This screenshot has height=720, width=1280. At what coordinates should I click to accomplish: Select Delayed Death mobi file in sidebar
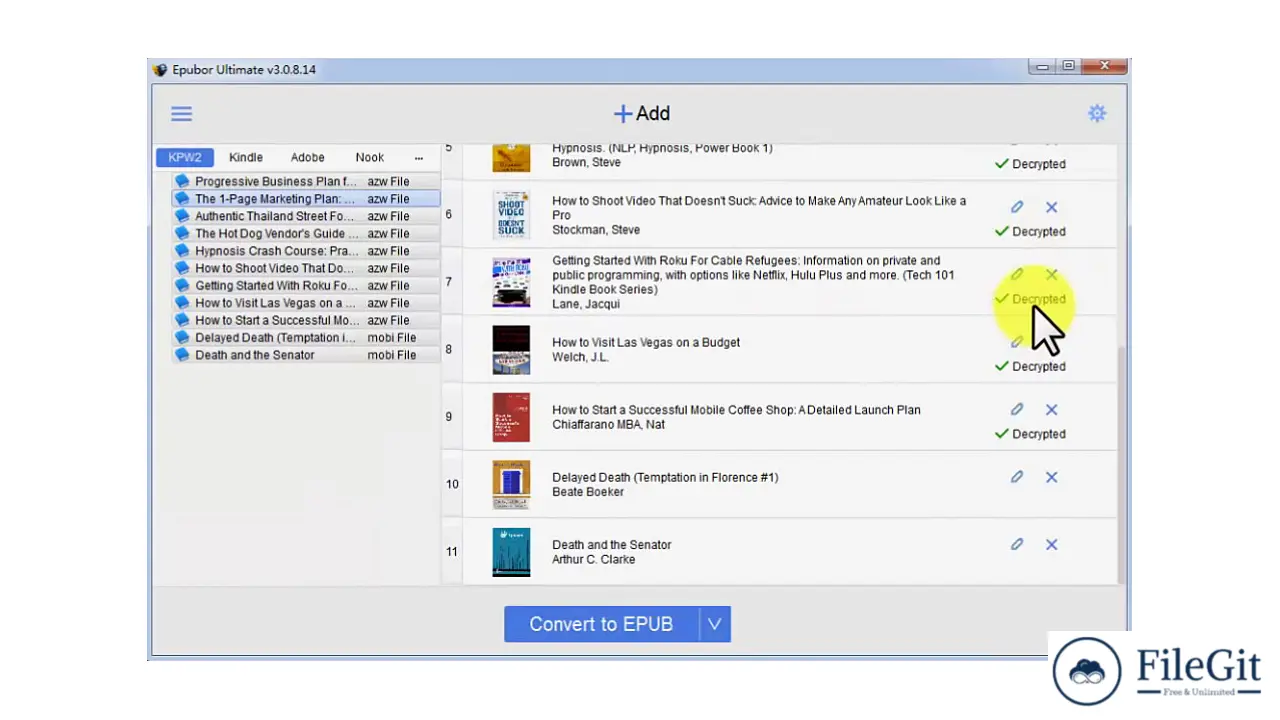(306, 337)
